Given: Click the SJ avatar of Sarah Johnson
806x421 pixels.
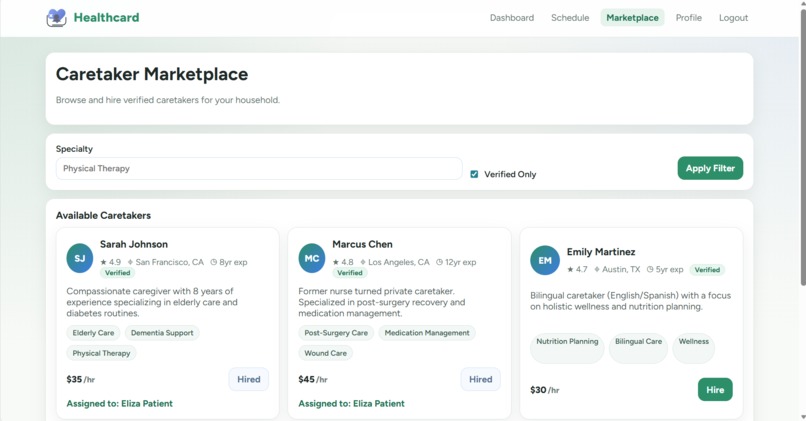Looking at the screenshot, I should 80,259.
